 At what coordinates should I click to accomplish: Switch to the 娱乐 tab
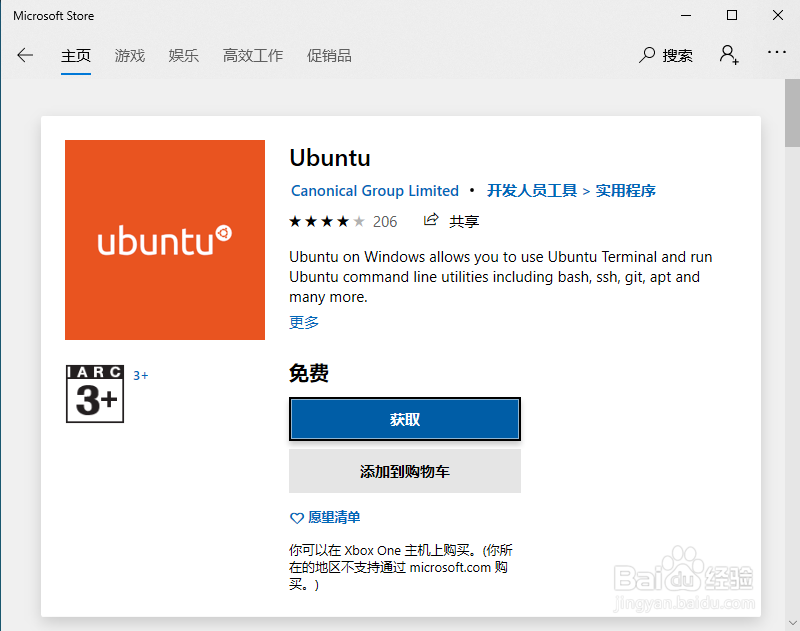point(184,55)
